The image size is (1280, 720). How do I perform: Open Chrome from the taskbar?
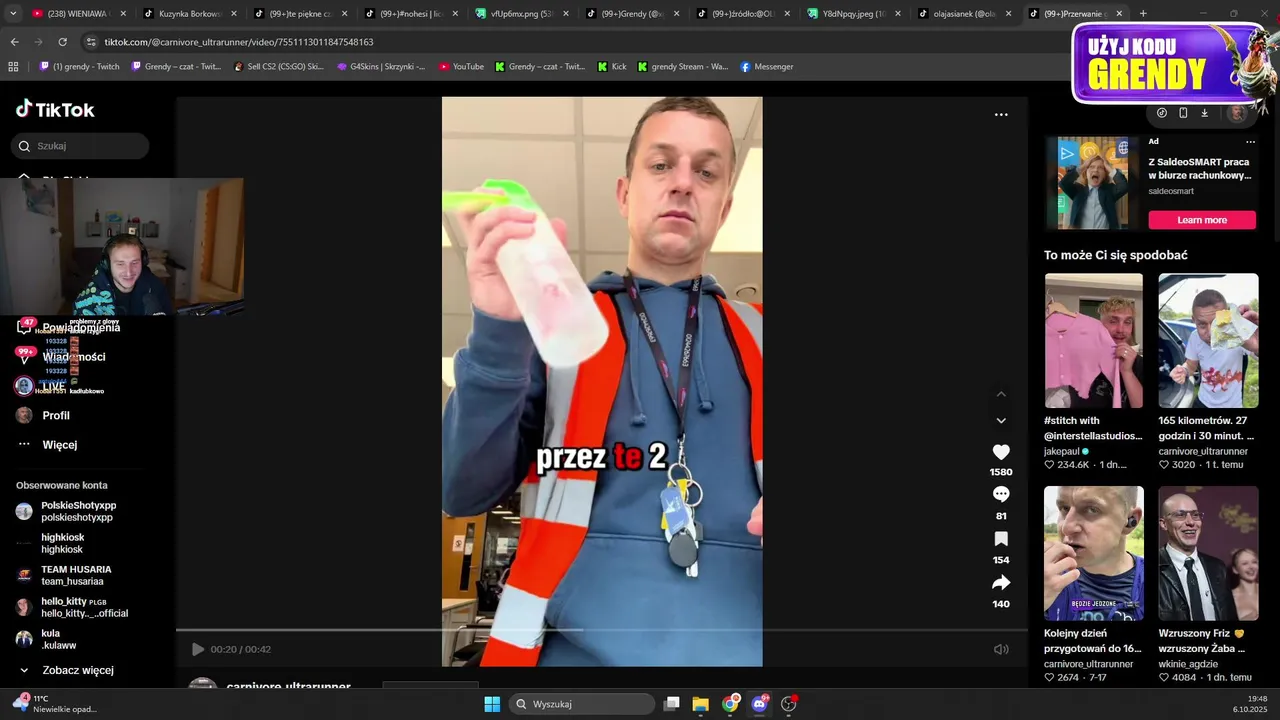pyautogui.click(x=730, y=704)
